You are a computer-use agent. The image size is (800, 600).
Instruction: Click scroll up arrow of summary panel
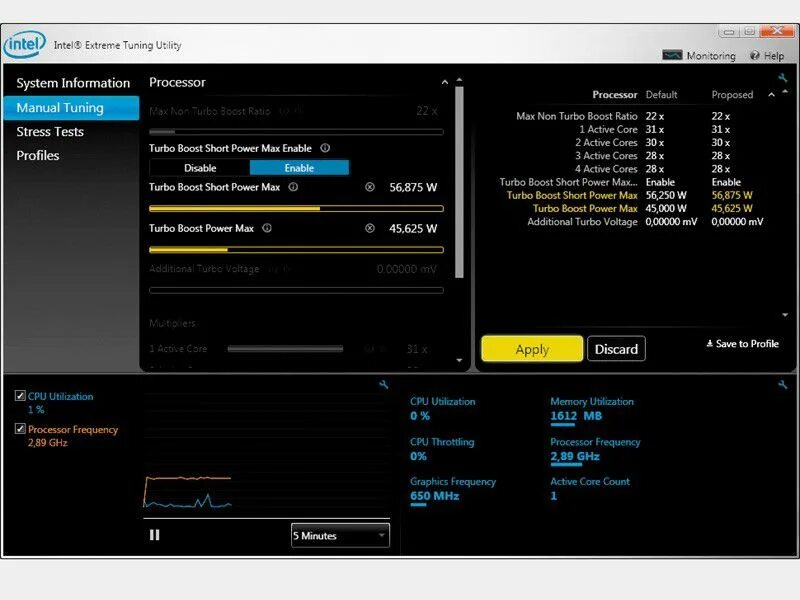(785, 92)
